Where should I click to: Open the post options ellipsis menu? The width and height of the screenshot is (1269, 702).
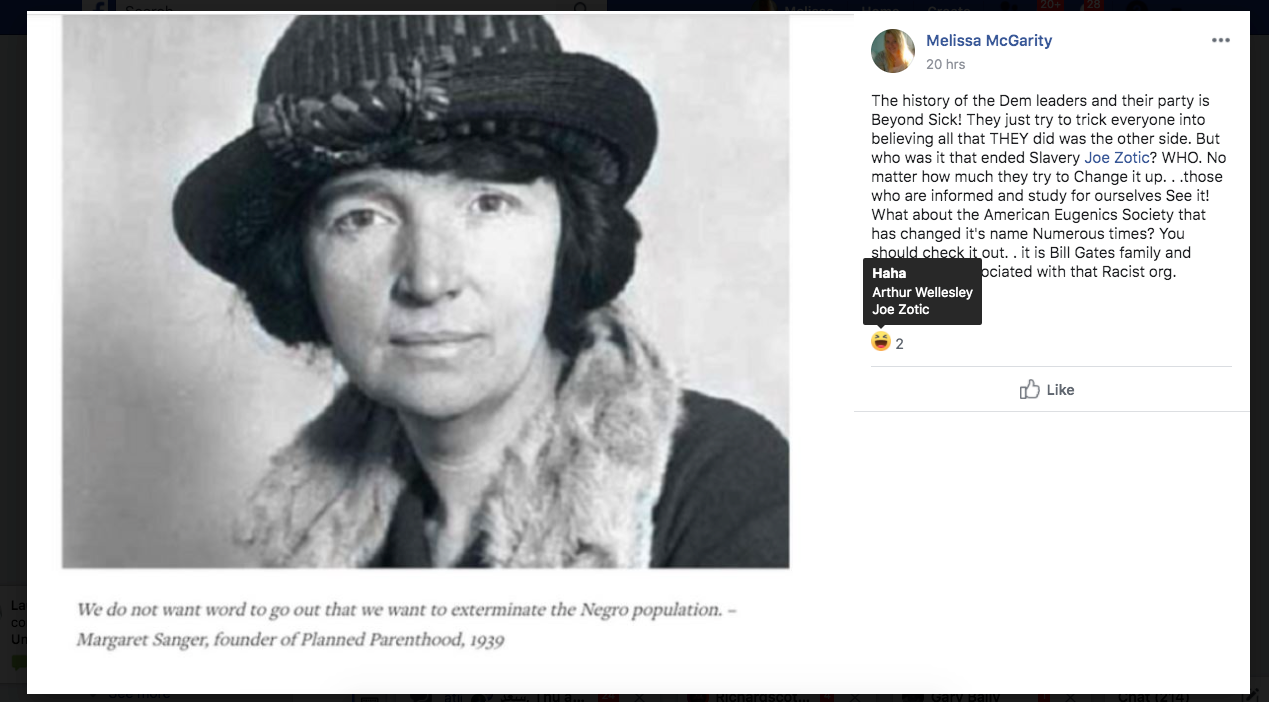(1220, 41)
